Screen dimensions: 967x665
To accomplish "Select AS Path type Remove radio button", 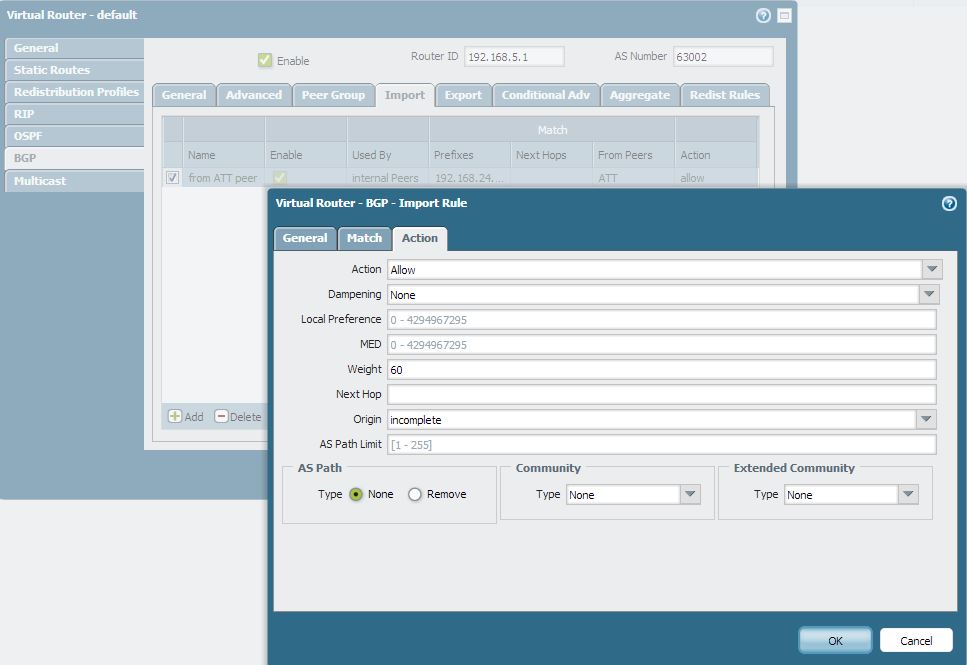I will (x=415, y=494).
